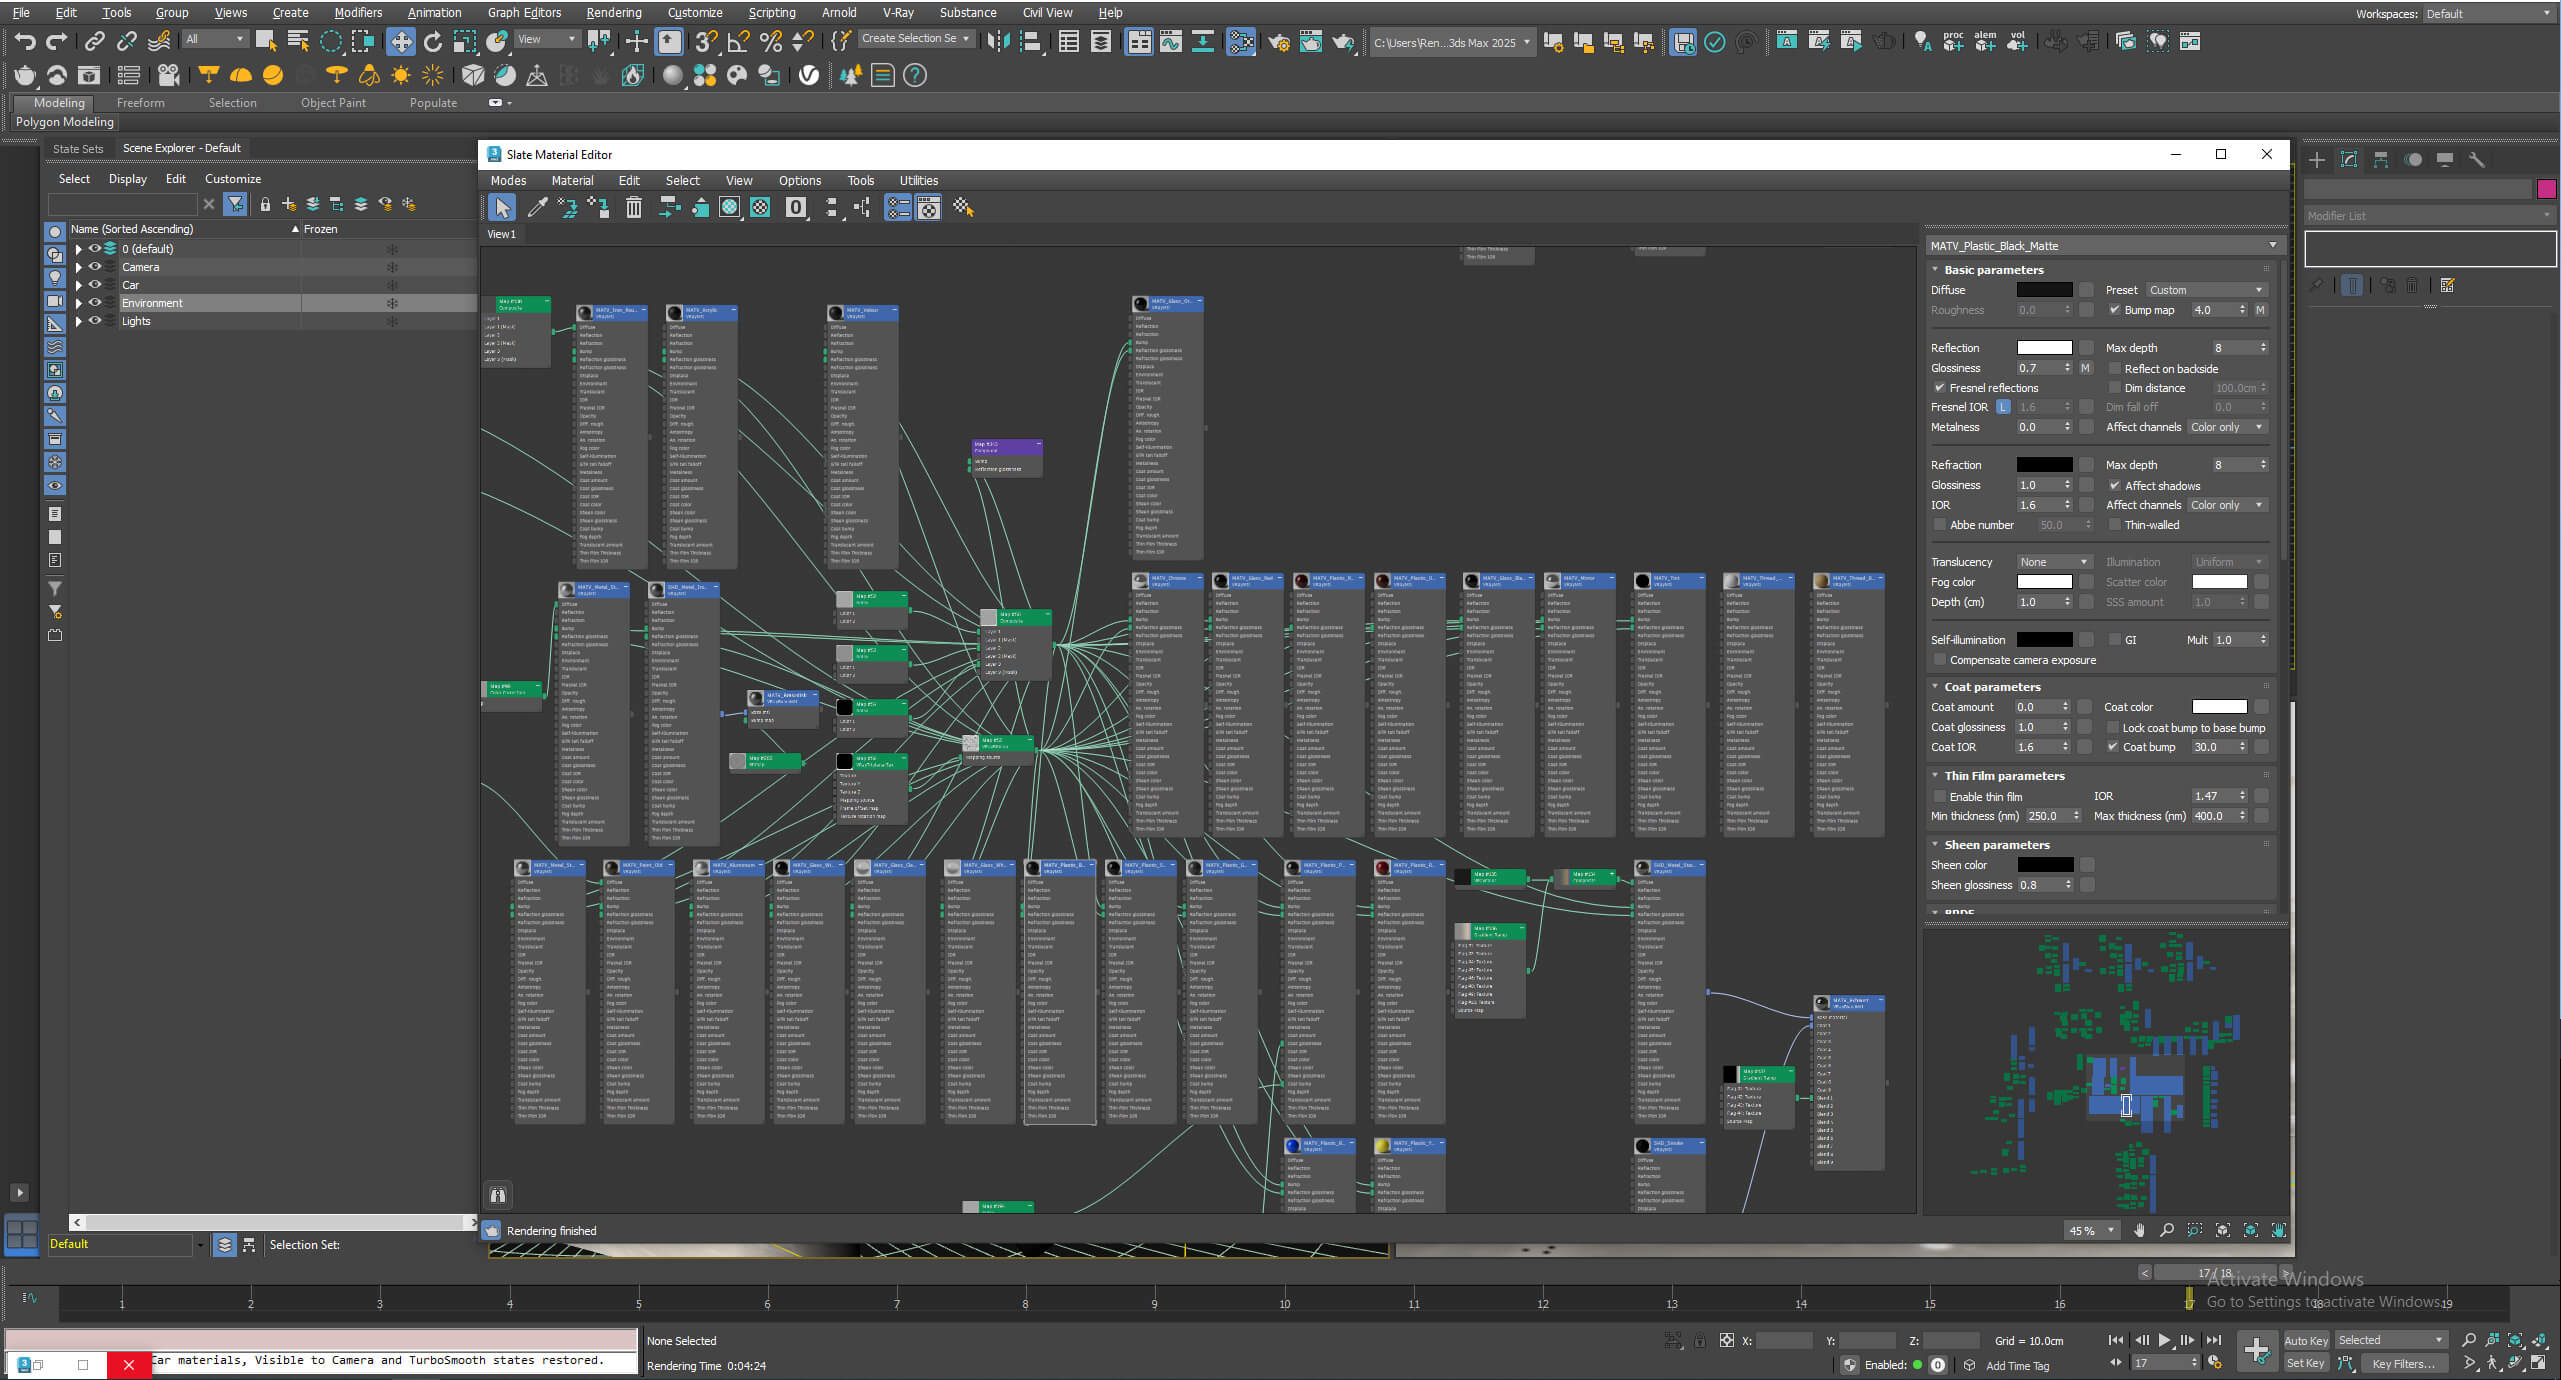Click the Pan tool hand icon
The width and height of the screenshot is (2561, 1380).
point(2139,1230)
